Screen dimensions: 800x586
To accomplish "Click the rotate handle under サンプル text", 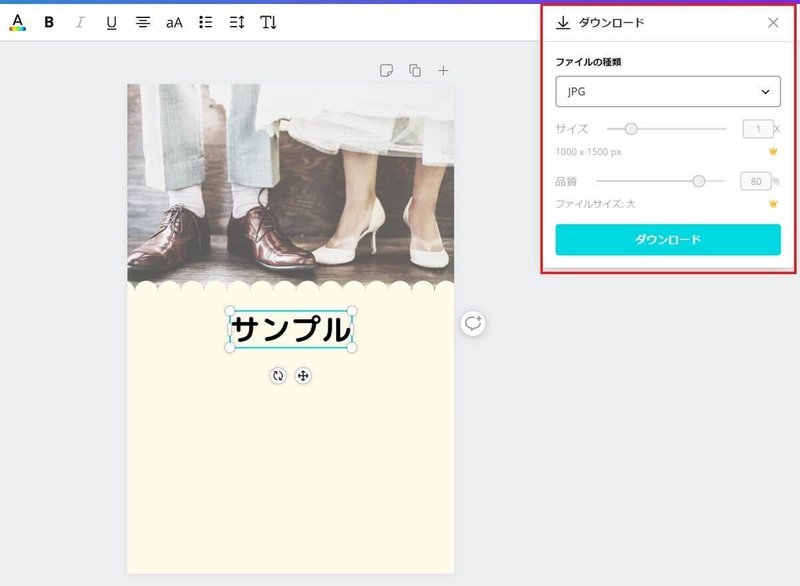I will pyautogui.click(x=278, y=377).
